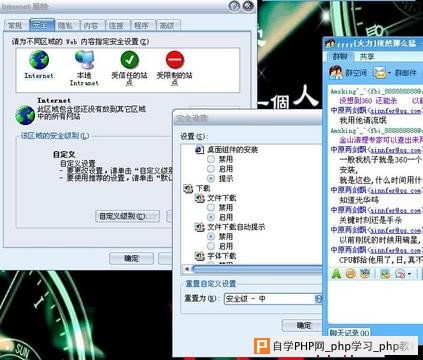Choose the red restricted sites icon
423x360 pixels.
pyautogui.click(x=175, y=60)
